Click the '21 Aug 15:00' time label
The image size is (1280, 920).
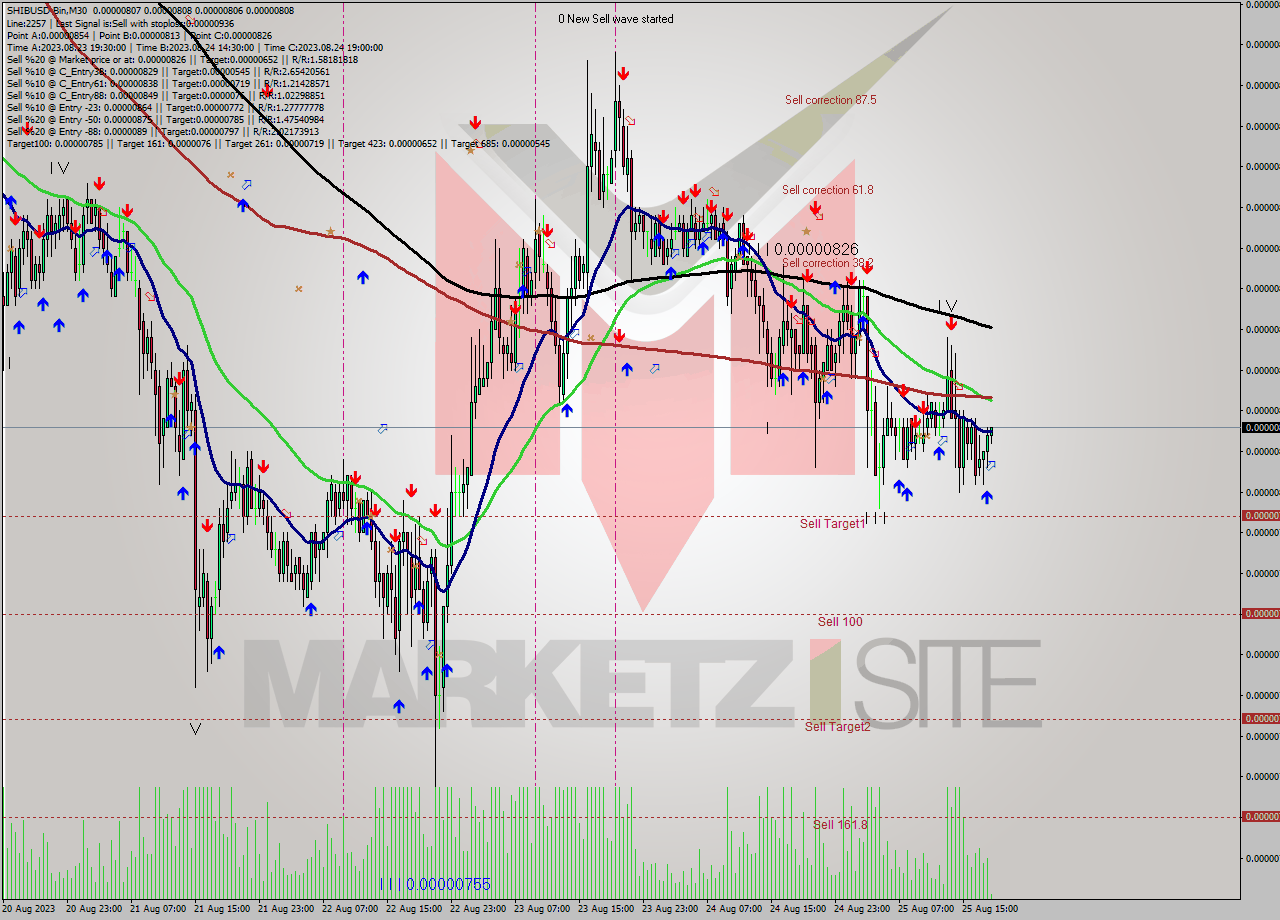click(221, 909)
